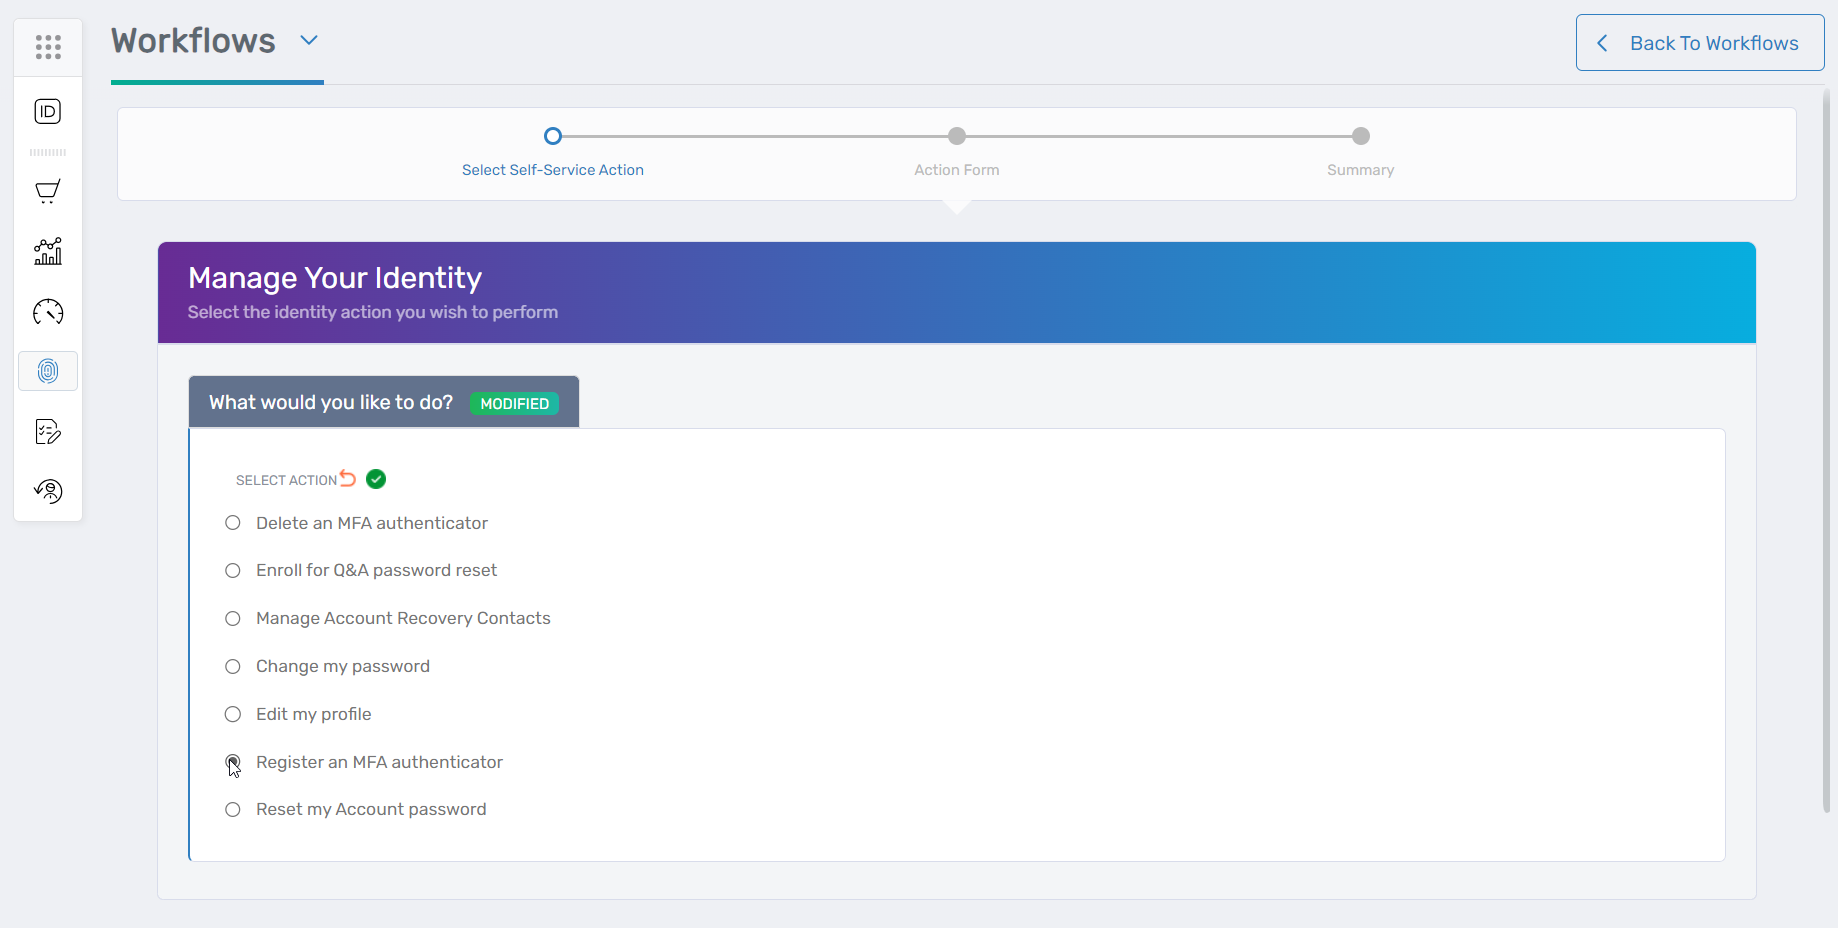This screenshot has width=1838, height=928.
Task: Open the user review sidebar icon
Action: tap(47, 491)
